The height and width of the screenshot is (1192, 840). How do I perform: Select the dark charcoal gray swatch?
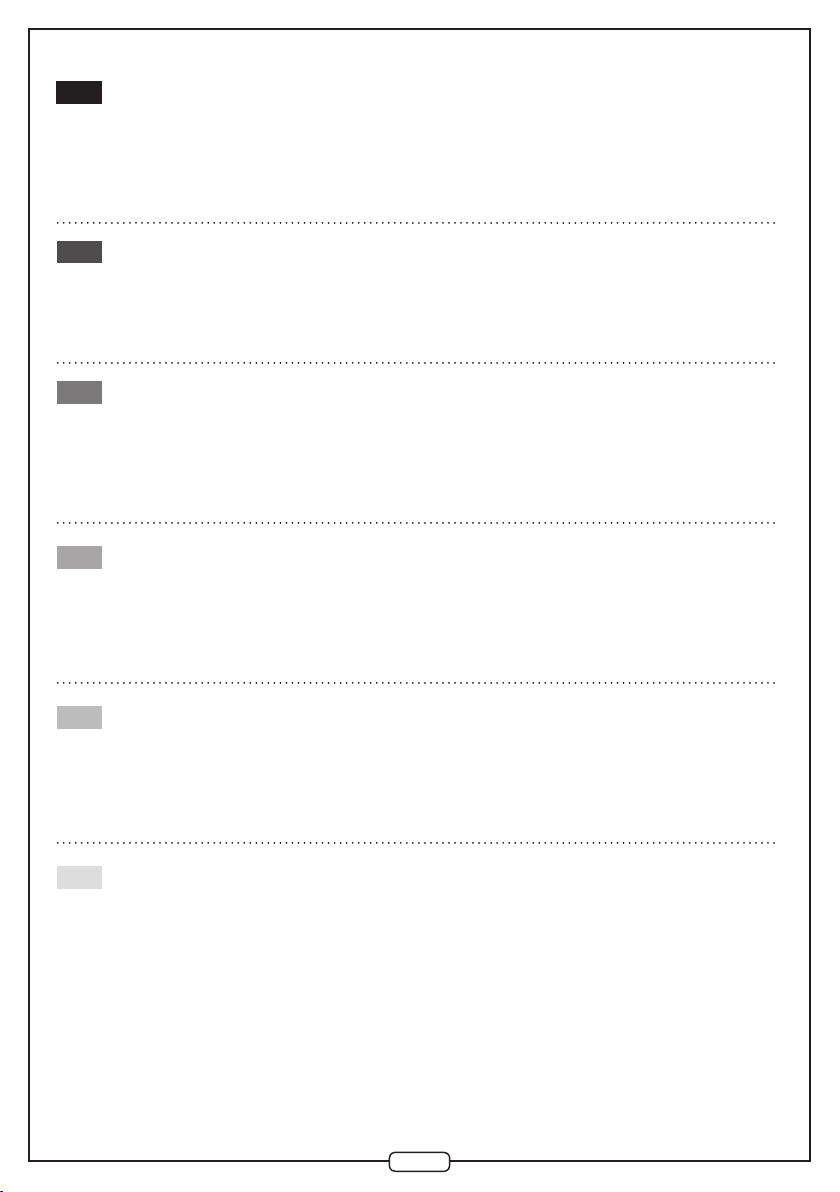tap(79, 252)
